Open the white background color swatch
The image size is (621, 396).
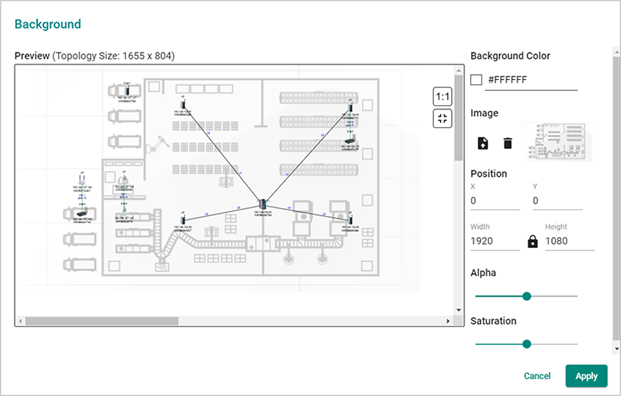pyautogui.click(x=476, y=80)
